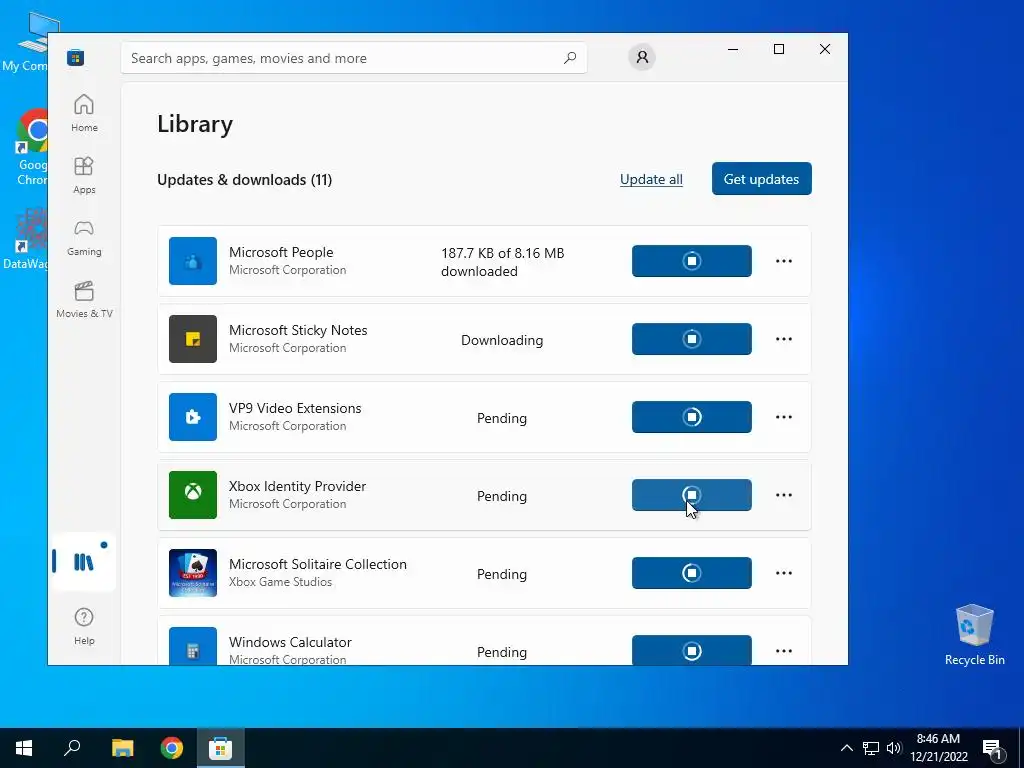Click Microsoft Store taskbar icon
The image size is (1024, 768).
[221, 748]
